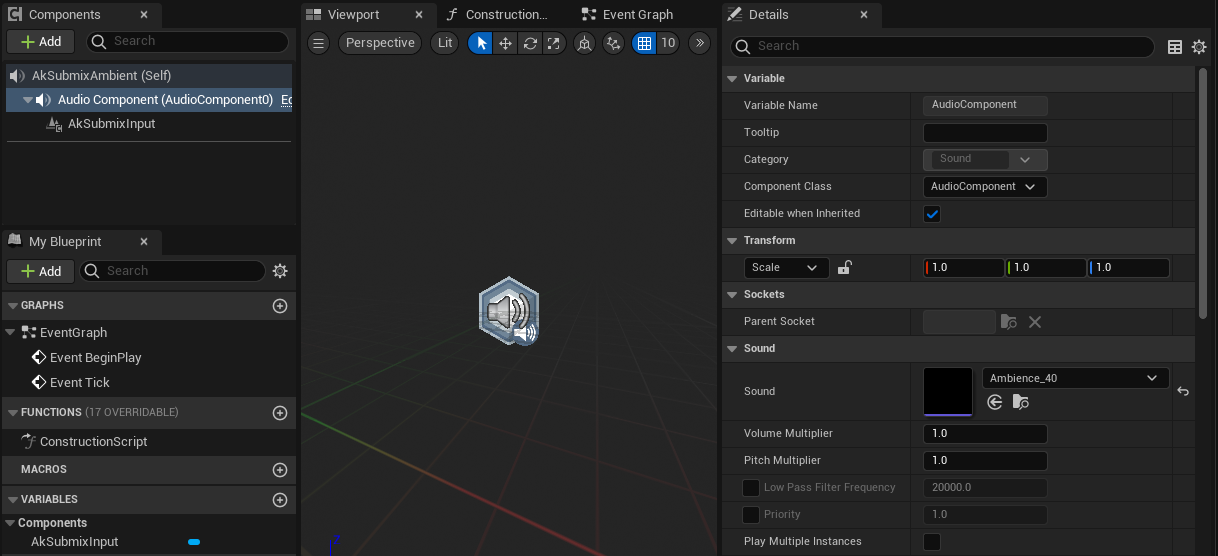Image resolution: width=1218 pixels, height=556 pixels.
Task: Collapse the Transform section in Details
Action: 731,241
